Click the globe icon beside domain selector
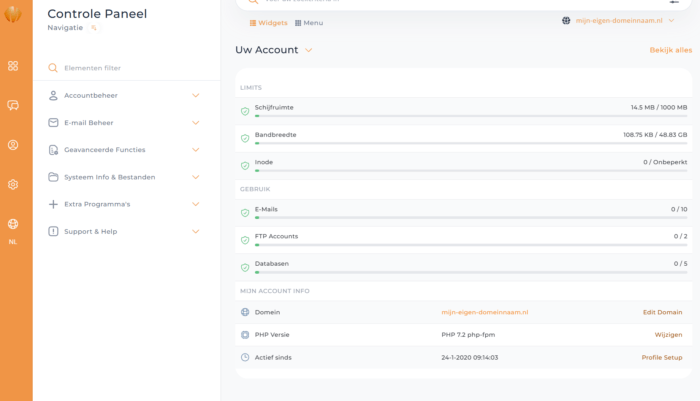The width and height of the screenshot is (700, 401). tap(566, 21)
